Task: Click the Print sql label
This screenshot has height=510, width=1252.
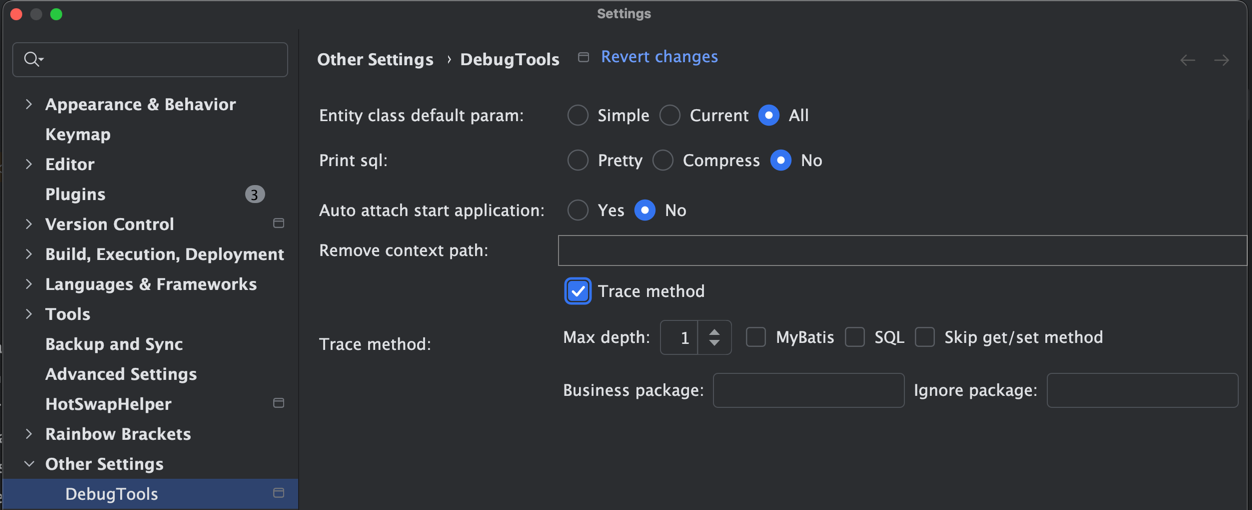Action: tap(353, 160)
